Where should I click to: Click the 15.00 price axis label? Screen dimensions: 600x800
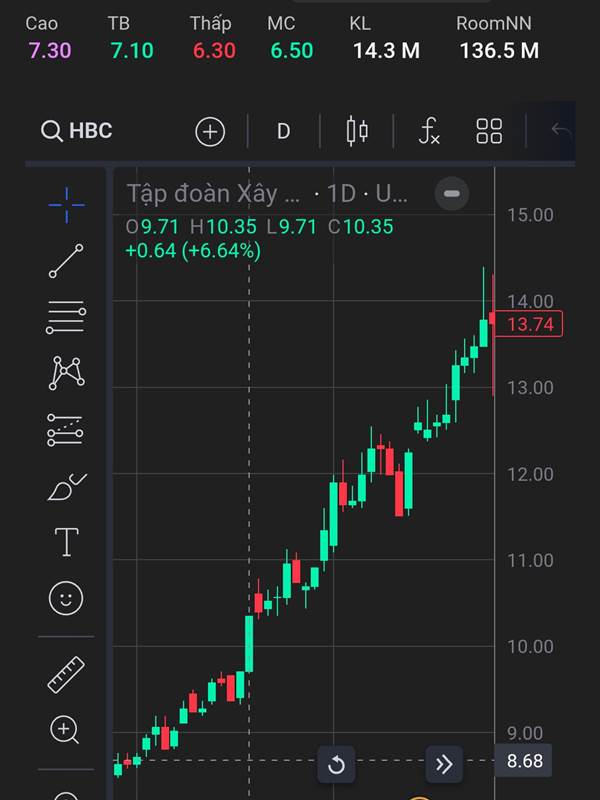click(531, 215)
